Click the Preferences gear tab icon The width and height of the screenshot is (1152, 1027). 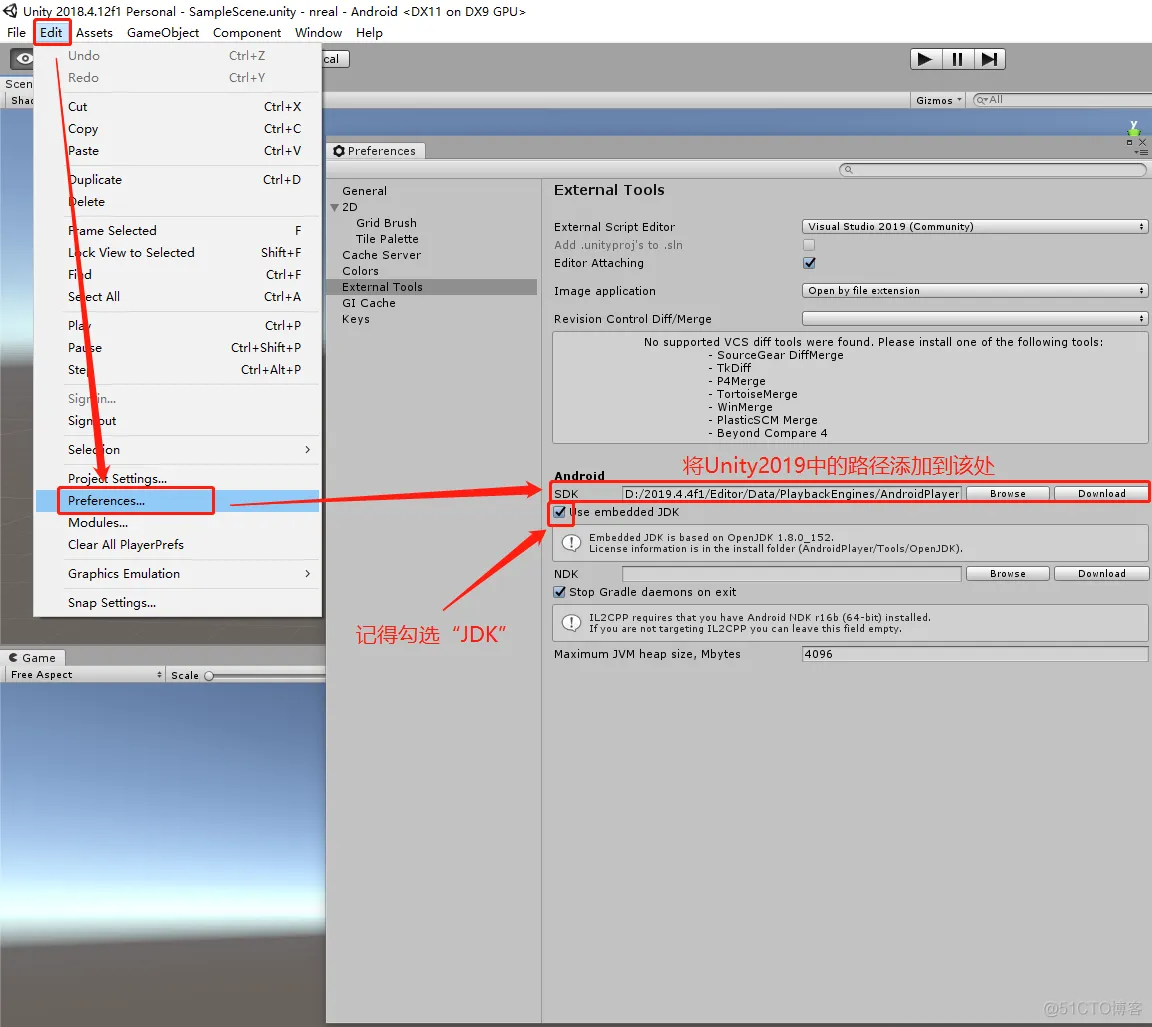339,151
